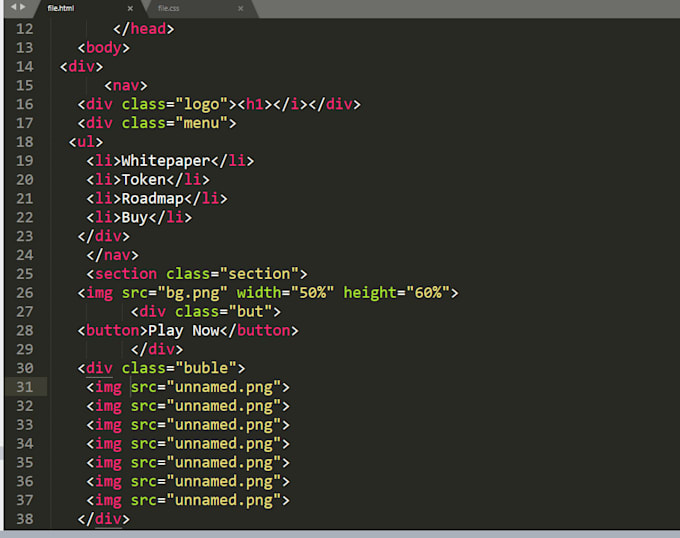Click the opening div tag on line 14
The image size is (680, 538).
click(82, 67)
